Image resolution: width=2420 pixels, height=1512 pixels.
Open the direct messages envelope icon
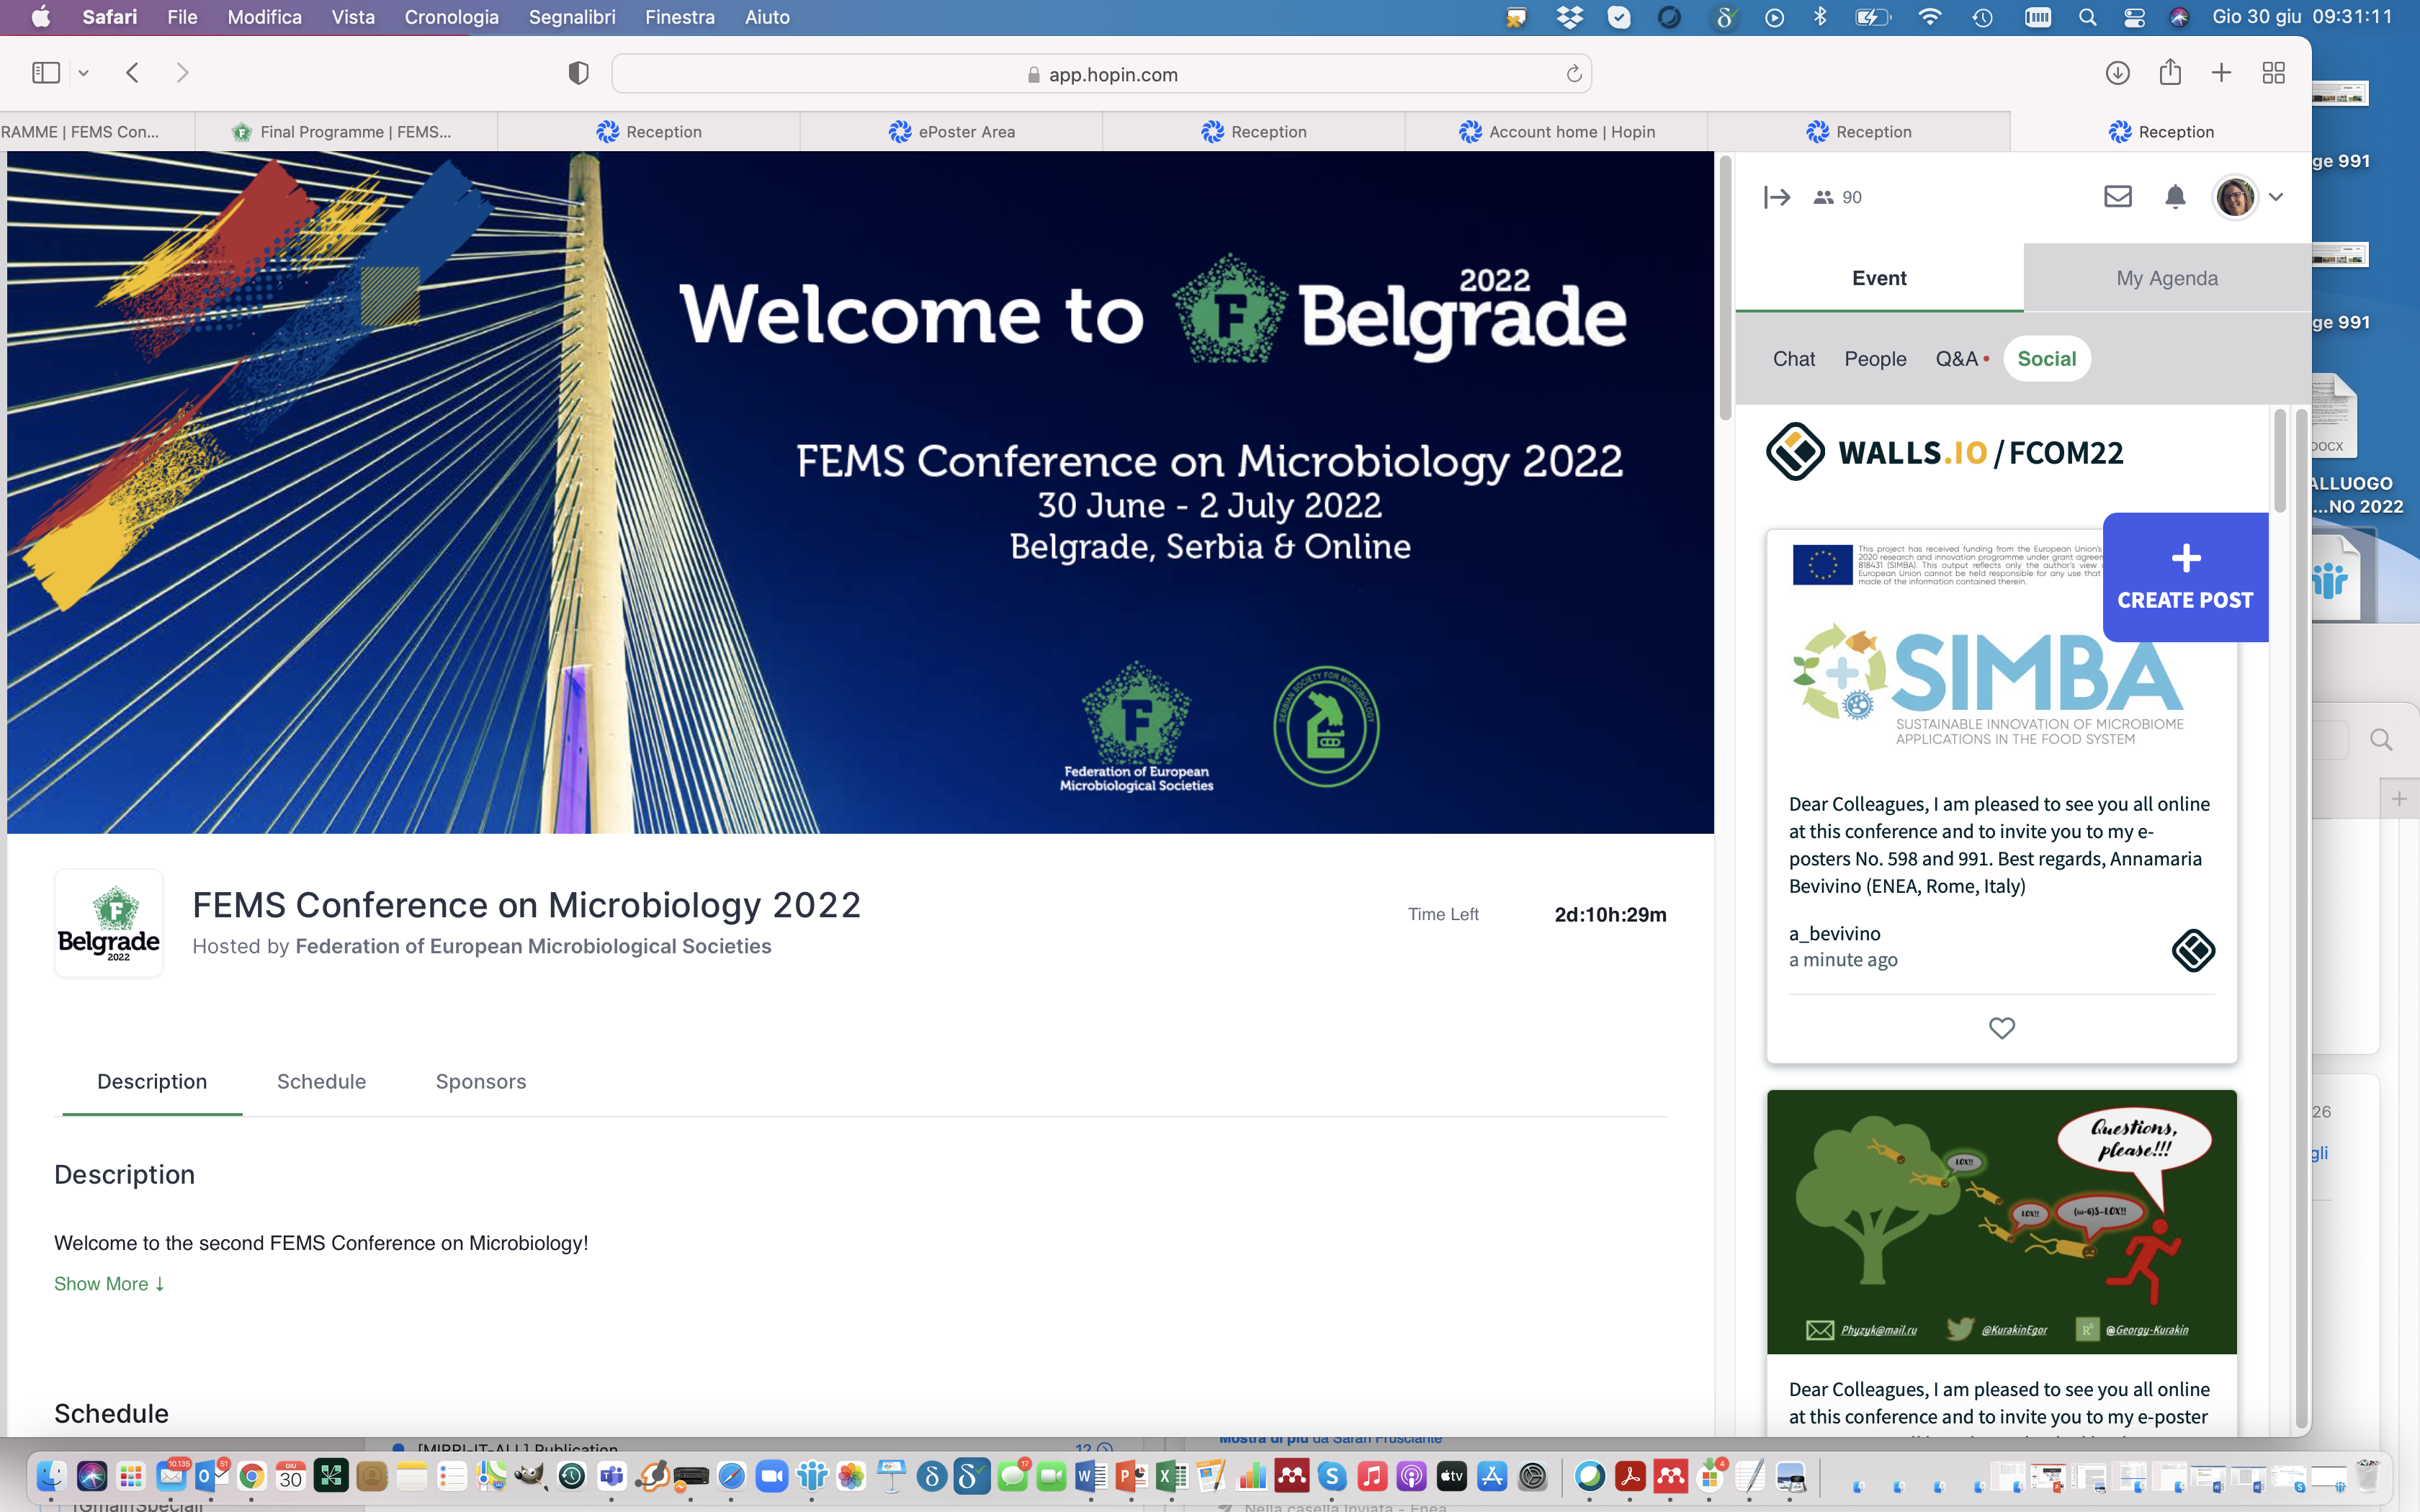(x=2117, y=196)
